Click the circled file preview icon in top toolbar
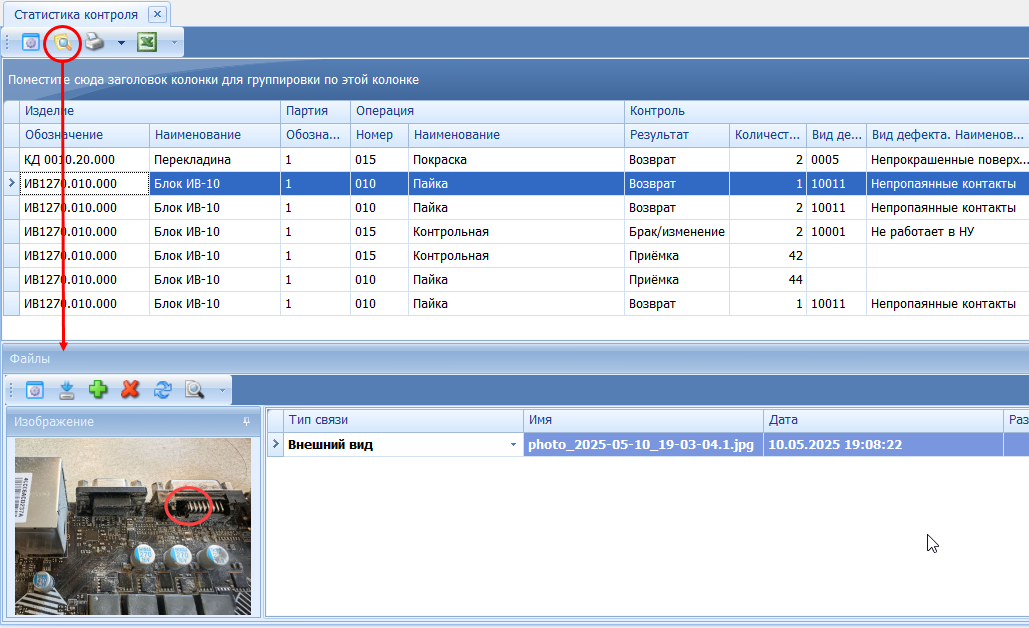Image resolution: width=1029 pixels, height=628 pixels. tap(63, 42)
